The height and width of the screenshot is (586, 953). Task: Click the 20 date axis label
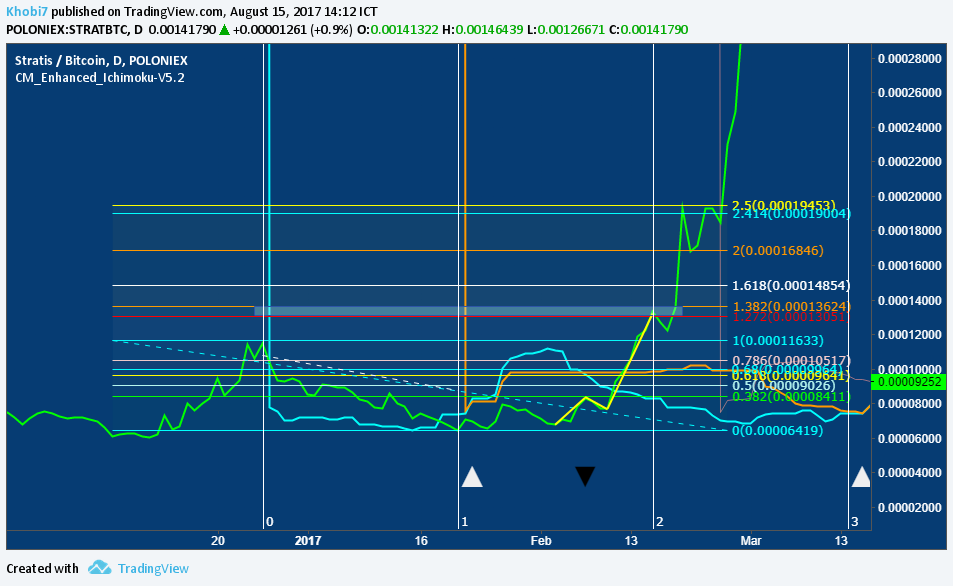(218, 540)
